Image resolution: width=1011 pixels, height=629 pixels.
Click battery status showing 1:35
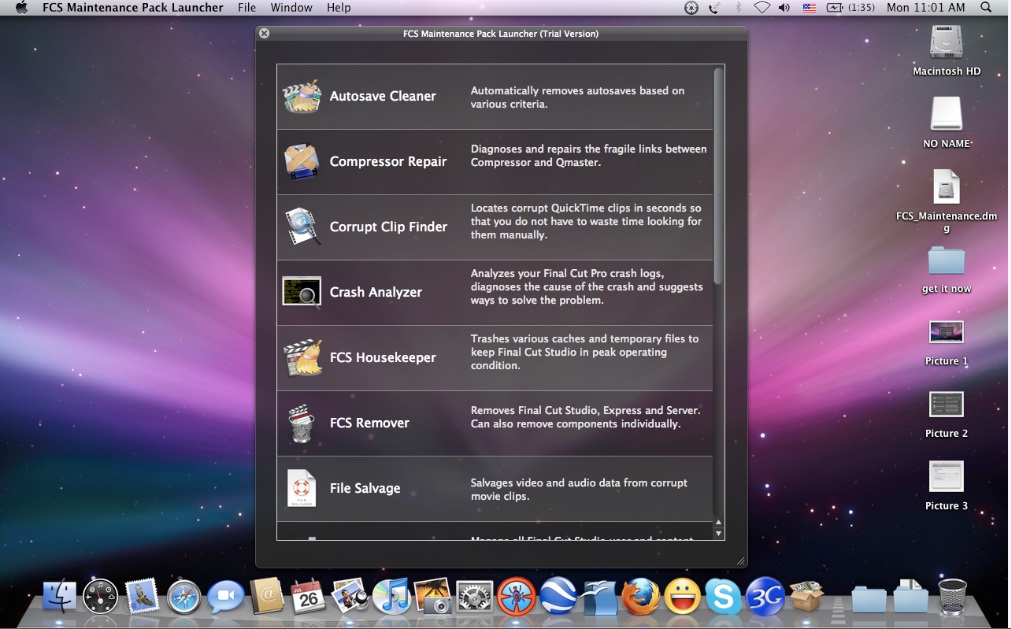pos(851,8)
